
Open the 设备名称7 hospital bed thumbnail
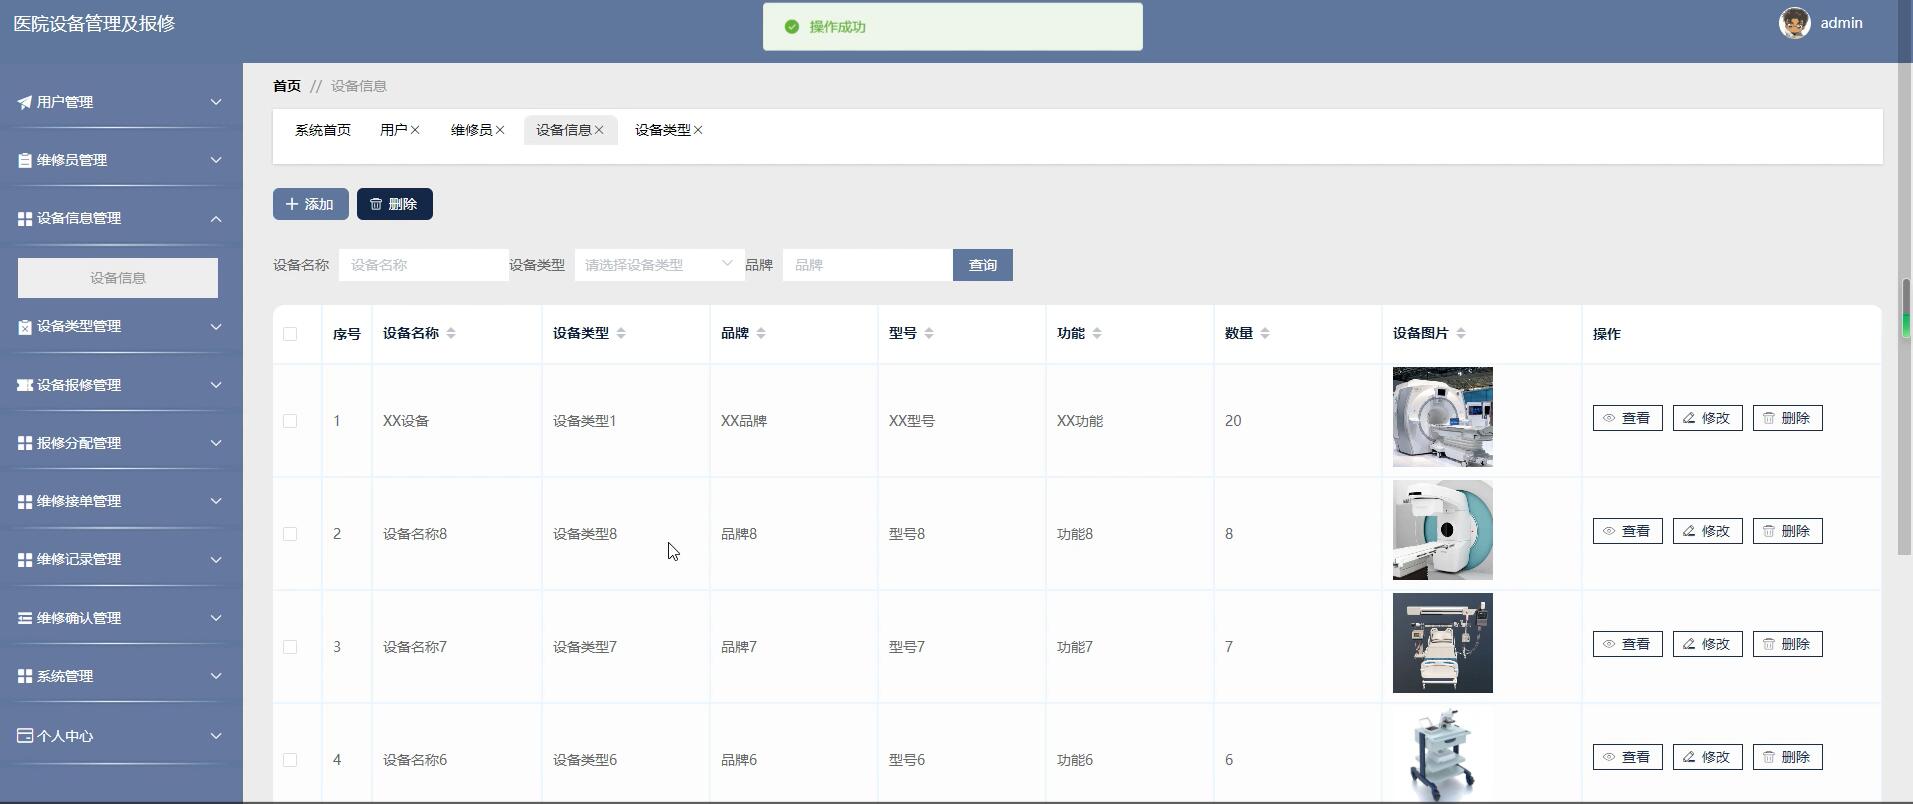click(x=1442, y=643)
